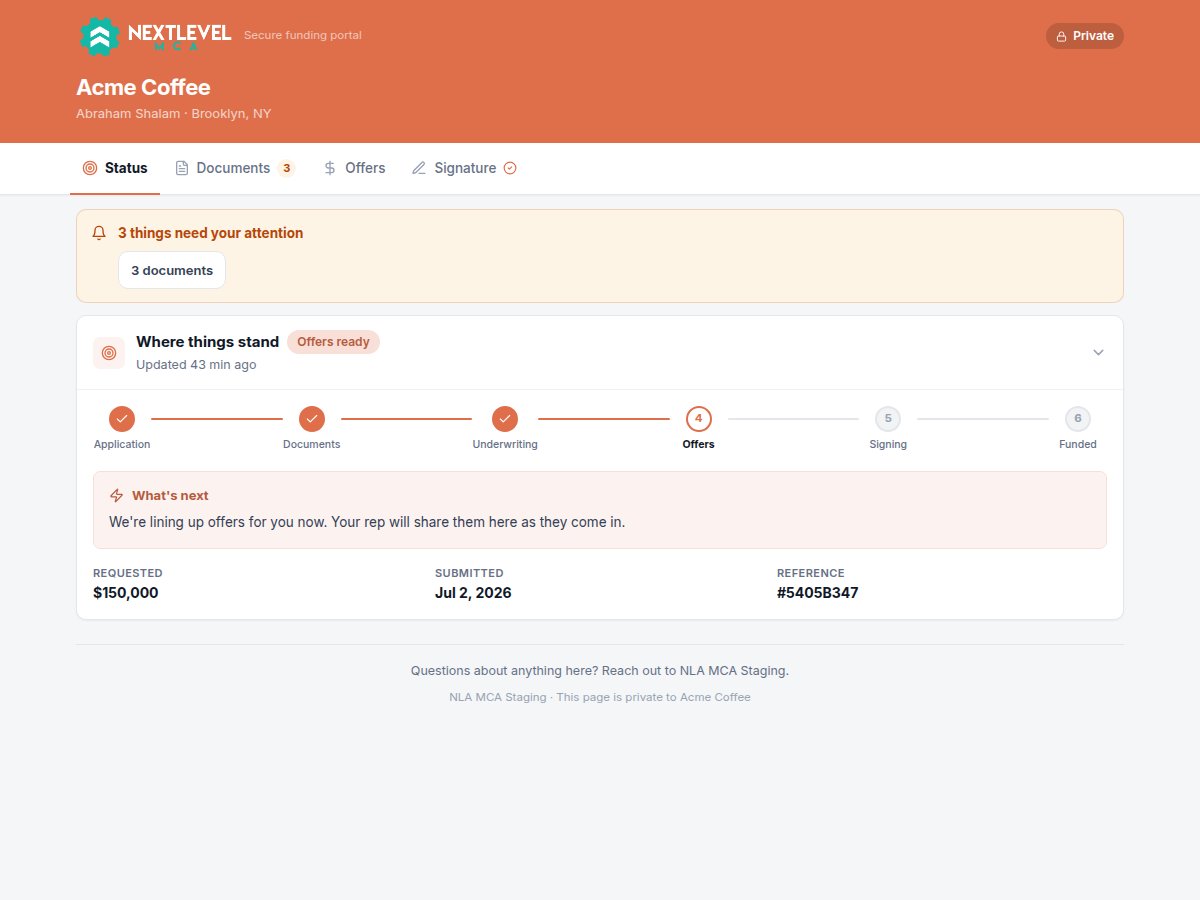1200x900 pixels.
Task: Click the Acme Coffee heading
Action: 143,87
